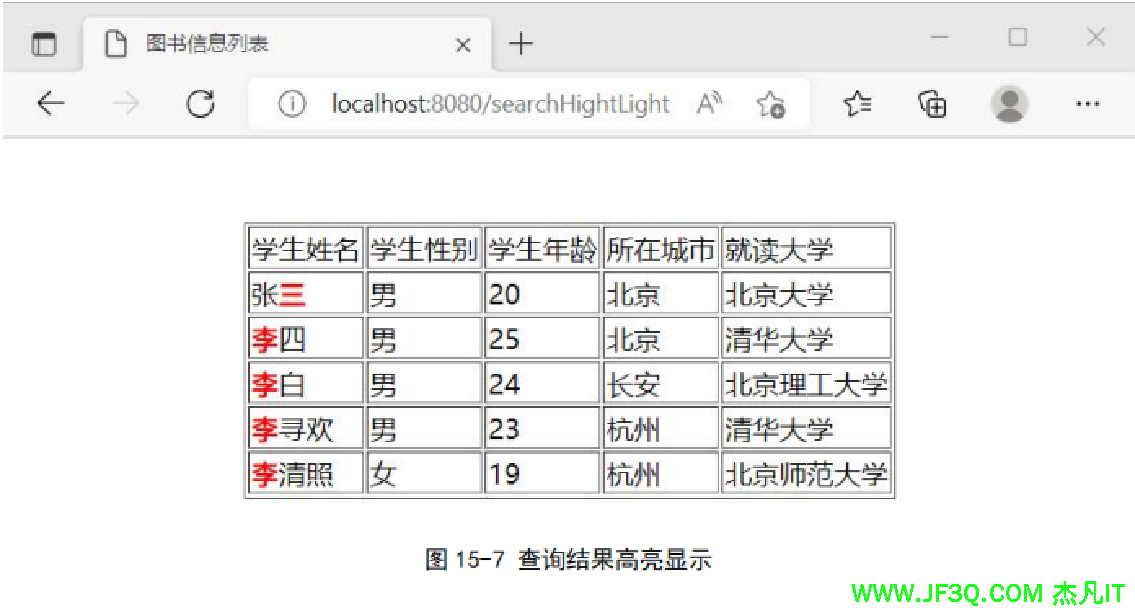This screenshot has width=1135, height=612.
Task: Close the 图书信息列表 tab
Action: 463,45
